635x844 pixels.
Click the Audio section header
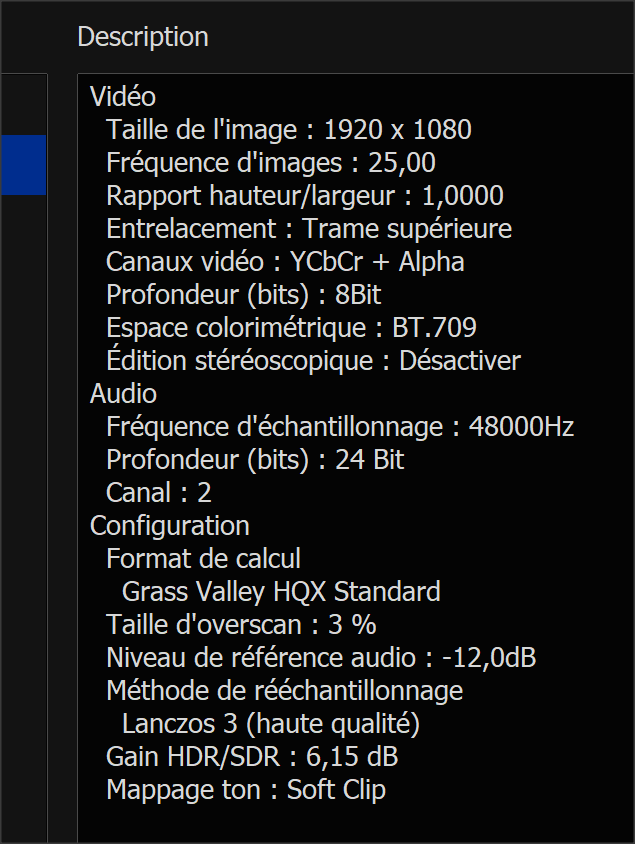click(123, 394)
